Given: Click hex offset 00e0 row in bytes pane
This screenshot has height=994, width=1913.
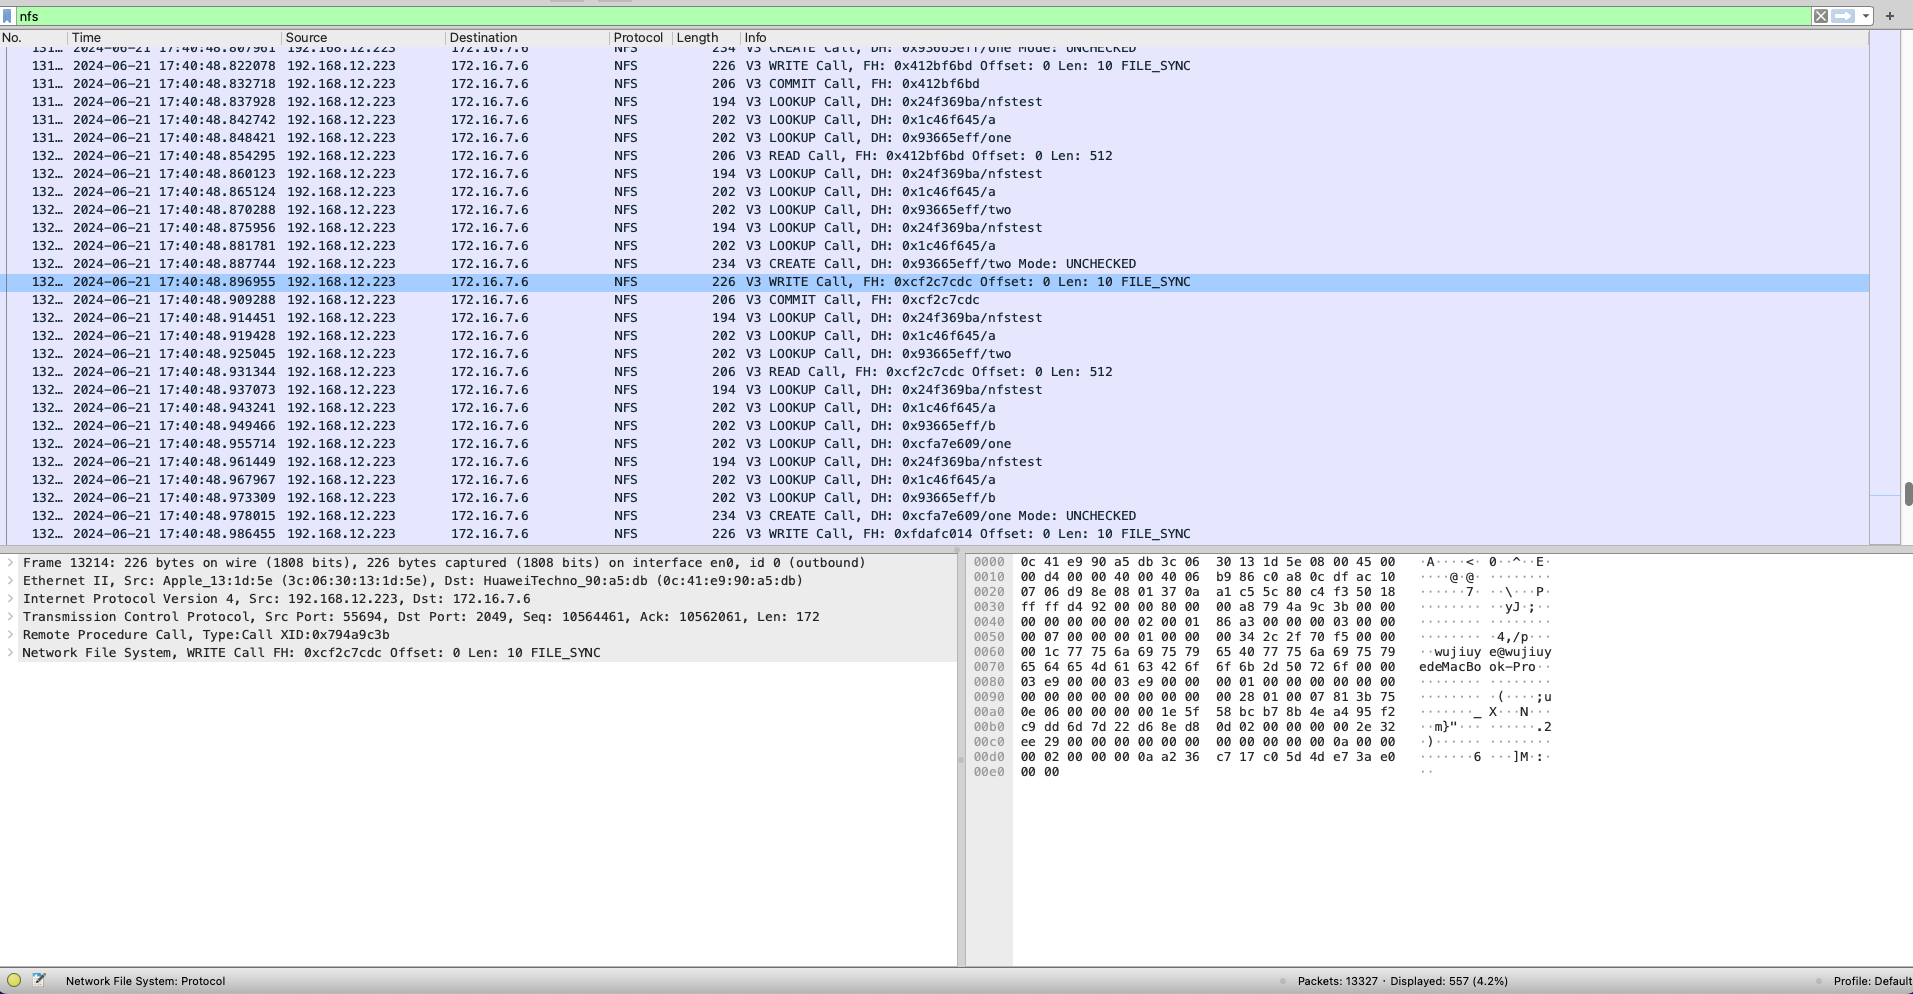Looking at the screenshot, I should (989, 772).
